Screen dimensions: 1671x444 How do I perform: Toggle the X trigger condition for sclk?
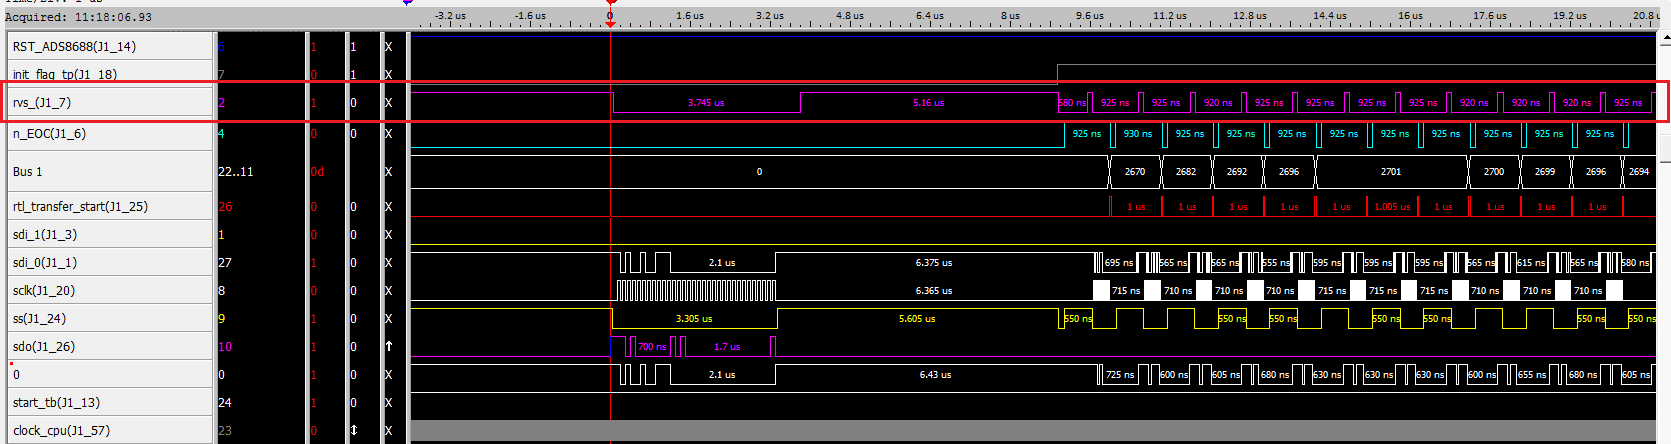point(388,290)
